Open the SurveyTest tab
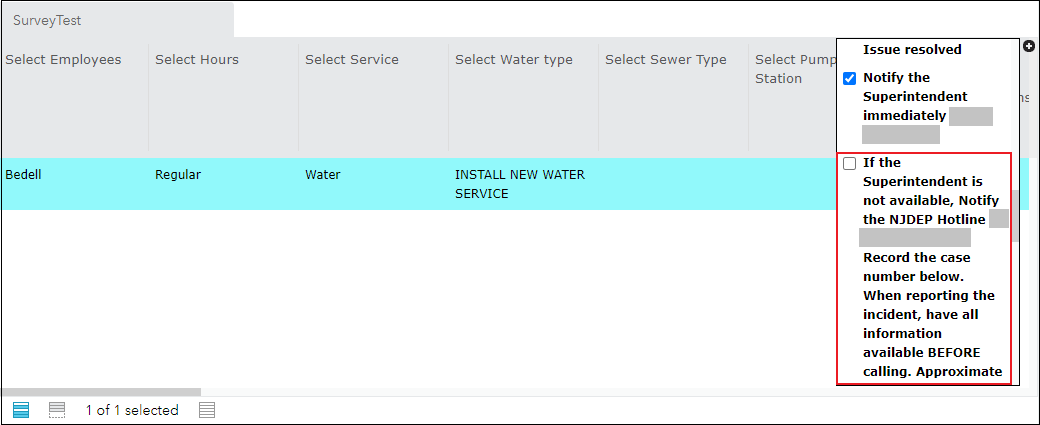 point(47,20)
